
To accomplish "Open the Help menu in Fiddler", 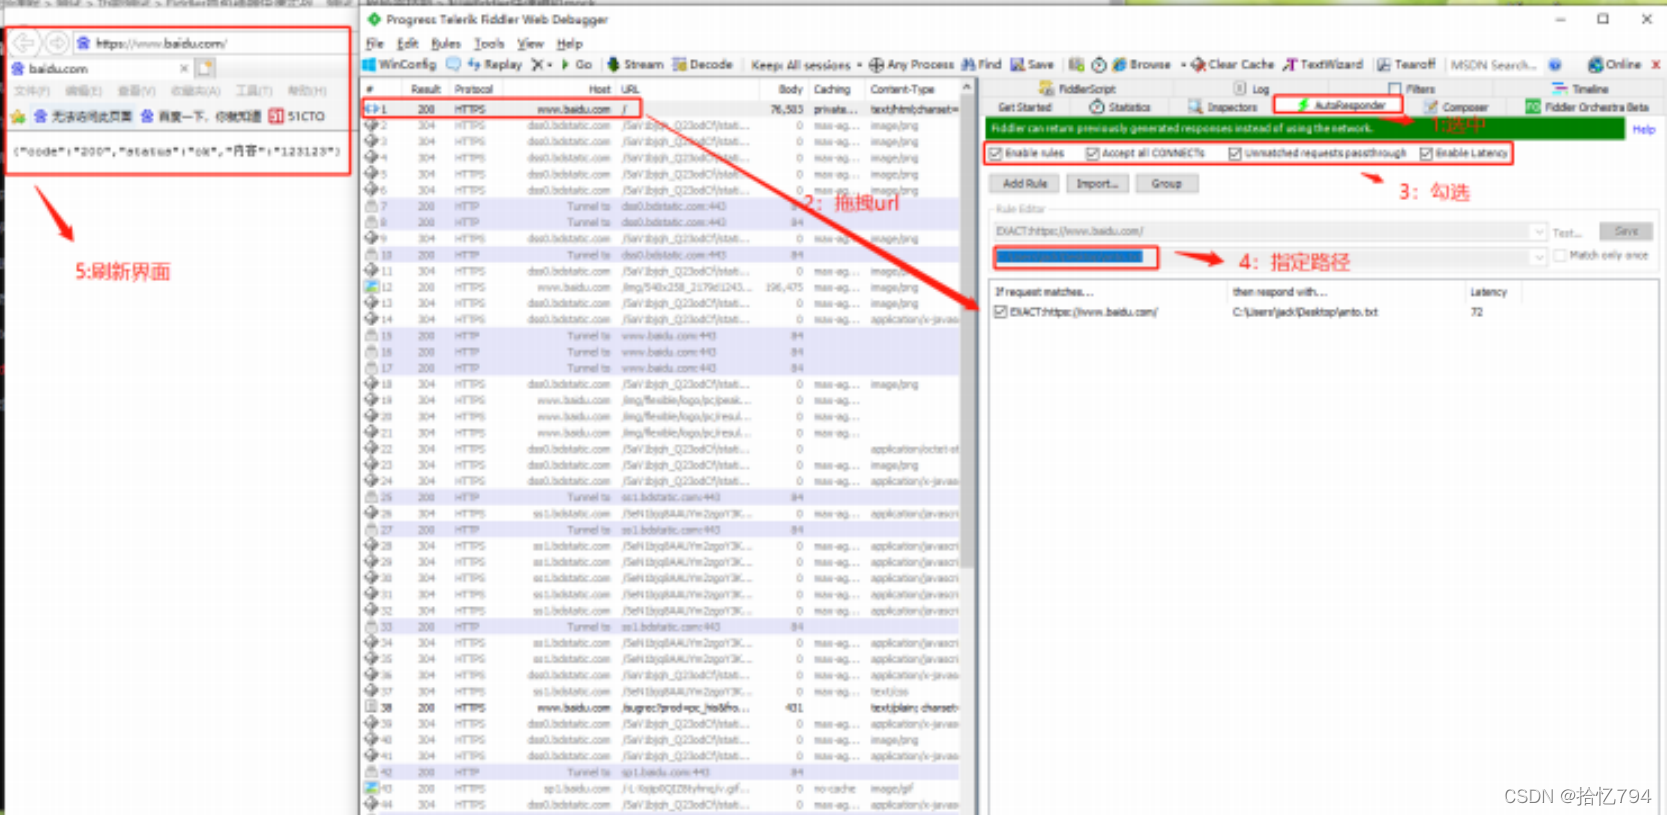I will tap(570, 44).
